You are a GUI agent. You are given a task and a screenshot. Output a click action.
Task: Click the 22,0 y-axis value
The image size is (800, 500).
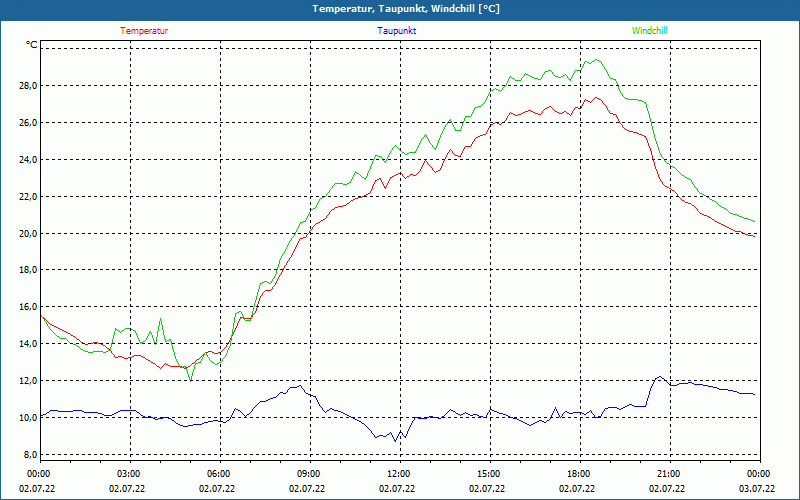tap(29, 196)
